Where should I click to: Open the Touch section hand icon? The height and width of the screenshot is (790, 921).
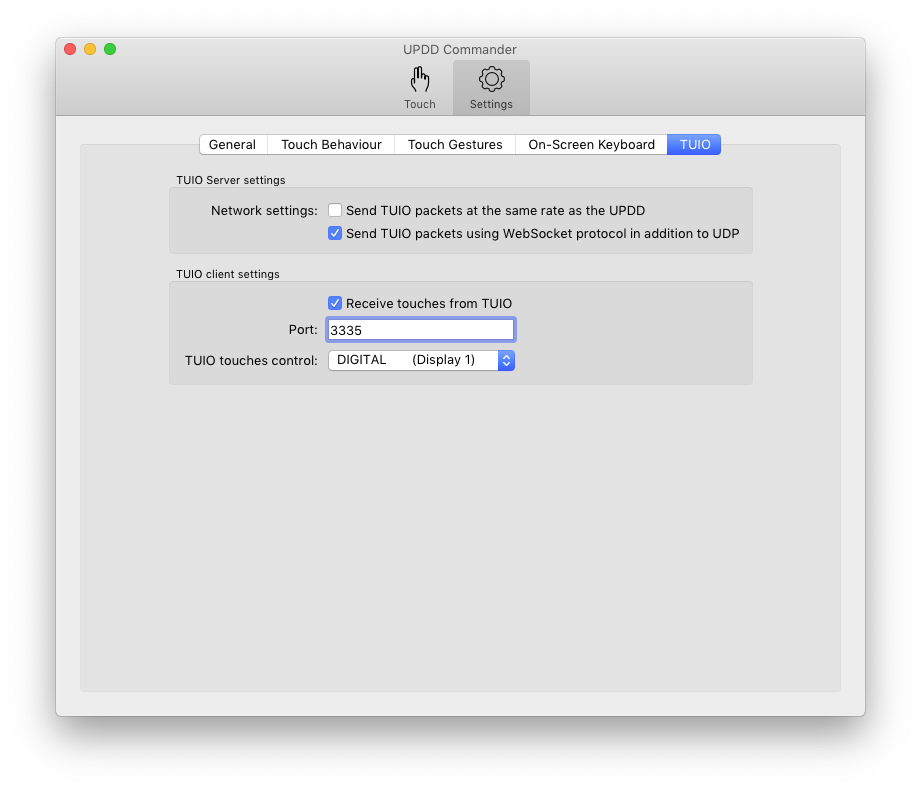click(x=420, y=80)
